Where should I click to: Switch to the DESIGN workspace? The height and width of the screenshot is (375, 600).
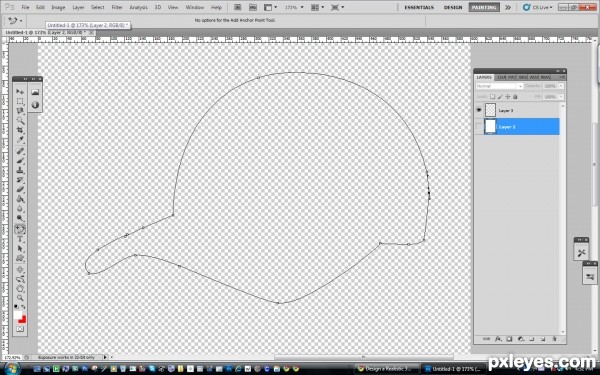point(453,7)
